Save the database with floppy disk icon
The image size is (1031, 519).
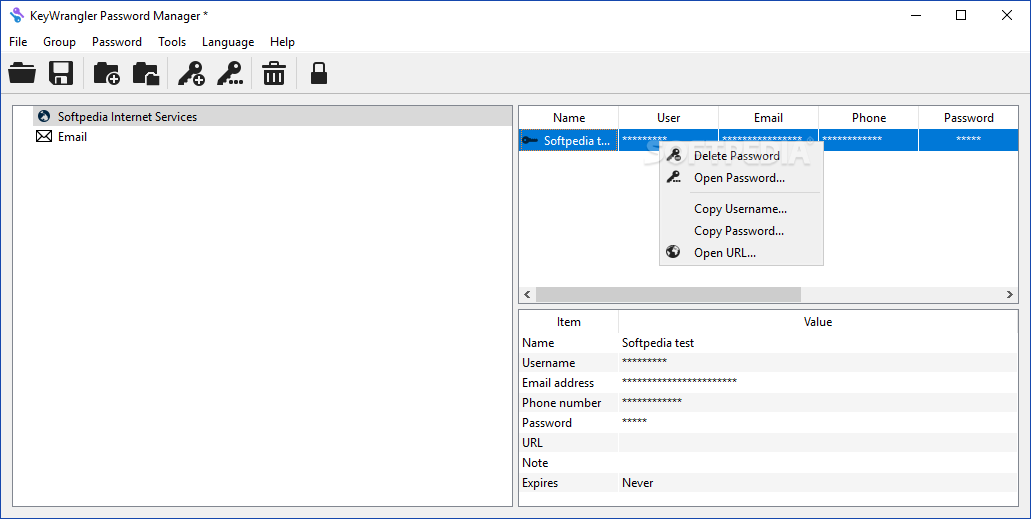(61, 73)
